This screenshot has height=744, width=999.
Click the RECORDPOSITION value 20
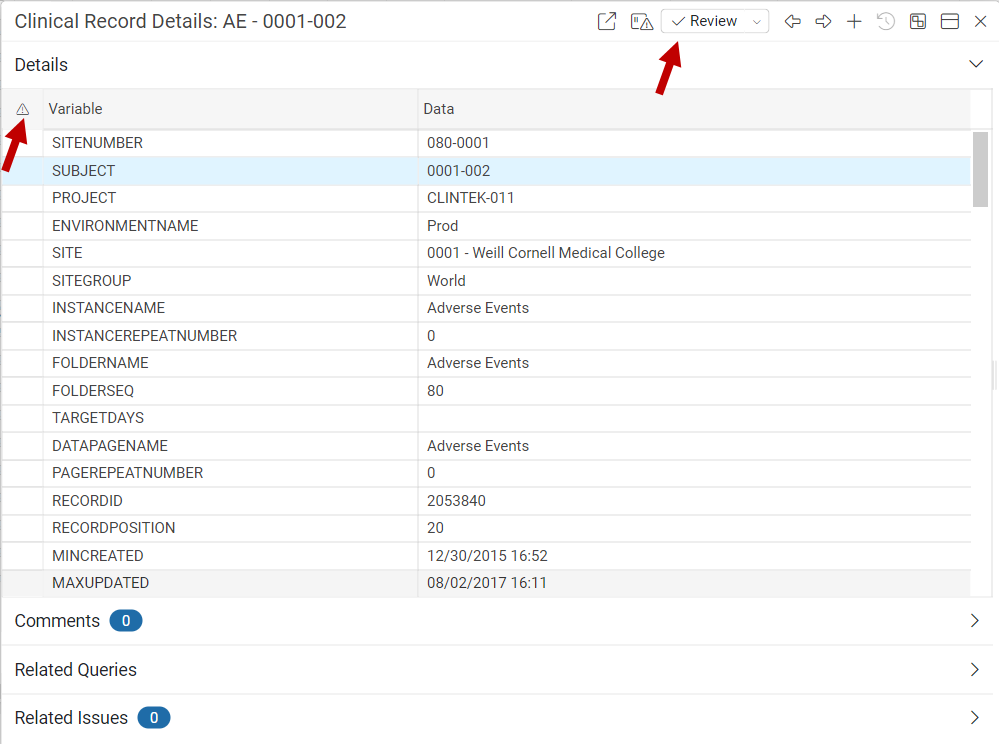(435, 528)
